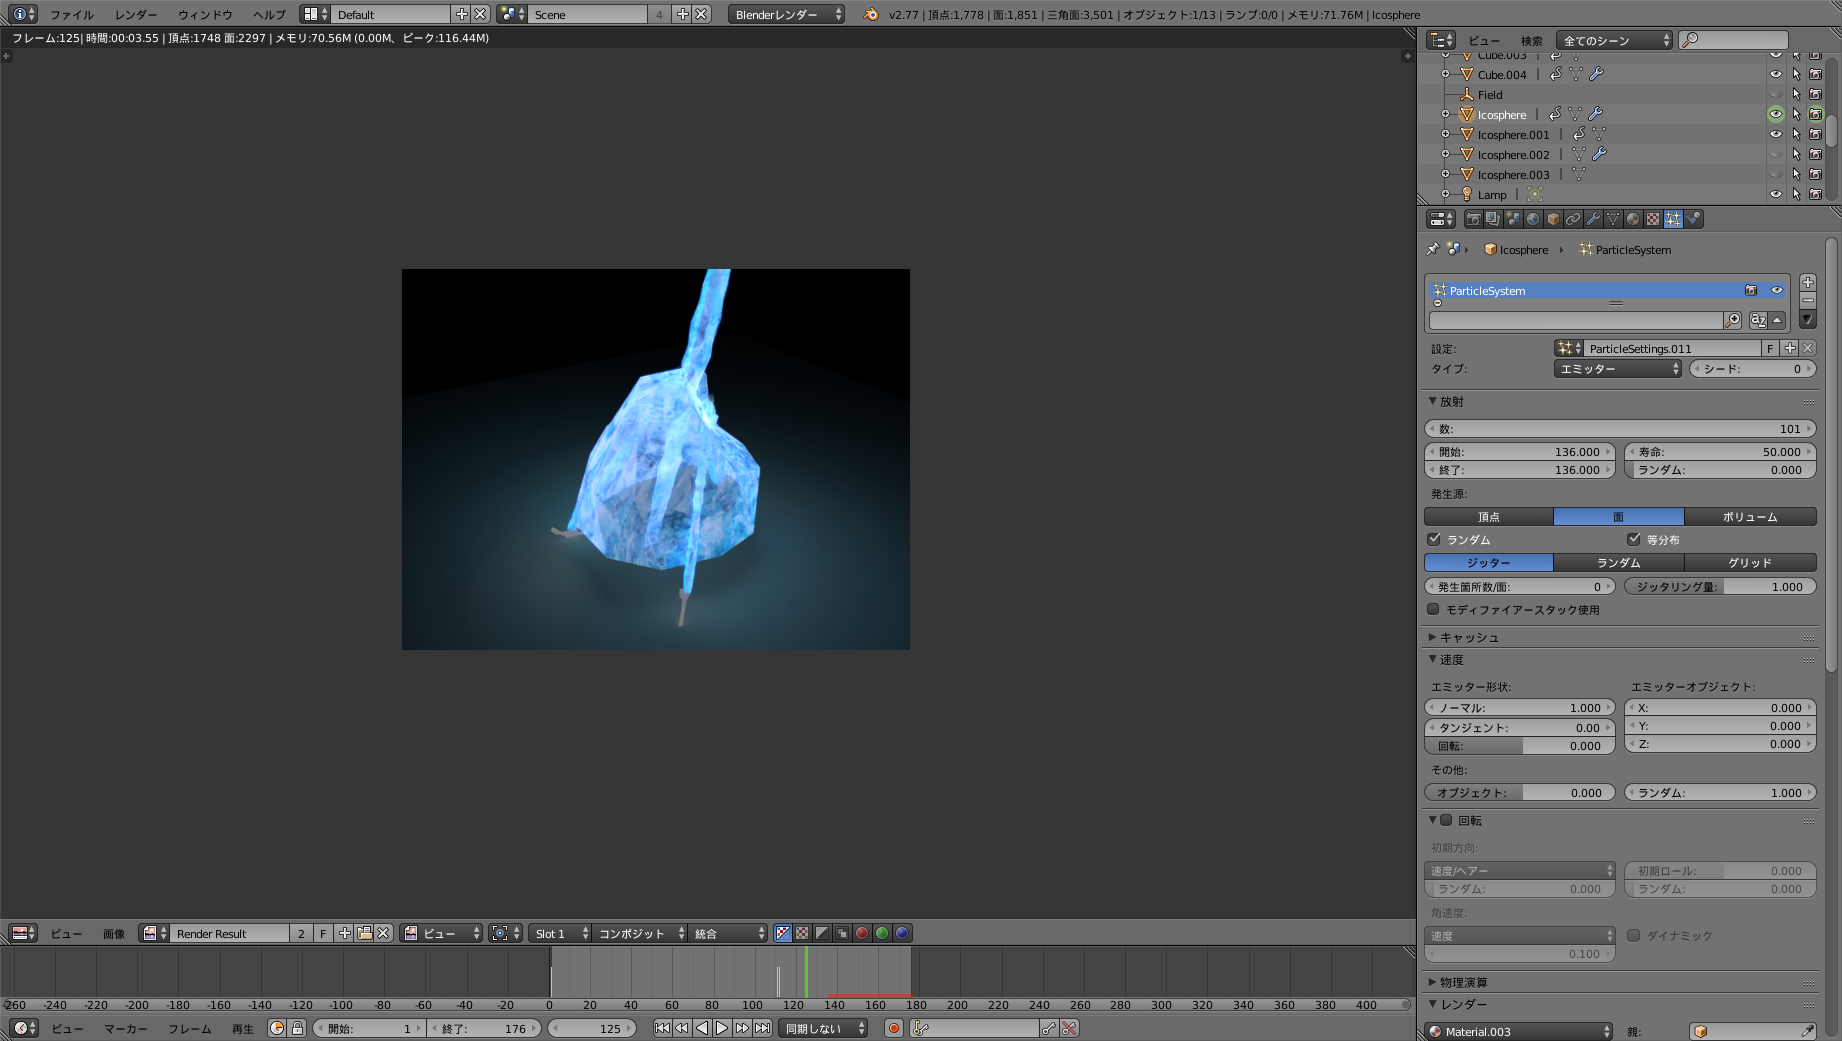The height and width of the screenshot is (1041, 1842).
Task: Click the play animation in reverse button
Action: coord(702,1028)
